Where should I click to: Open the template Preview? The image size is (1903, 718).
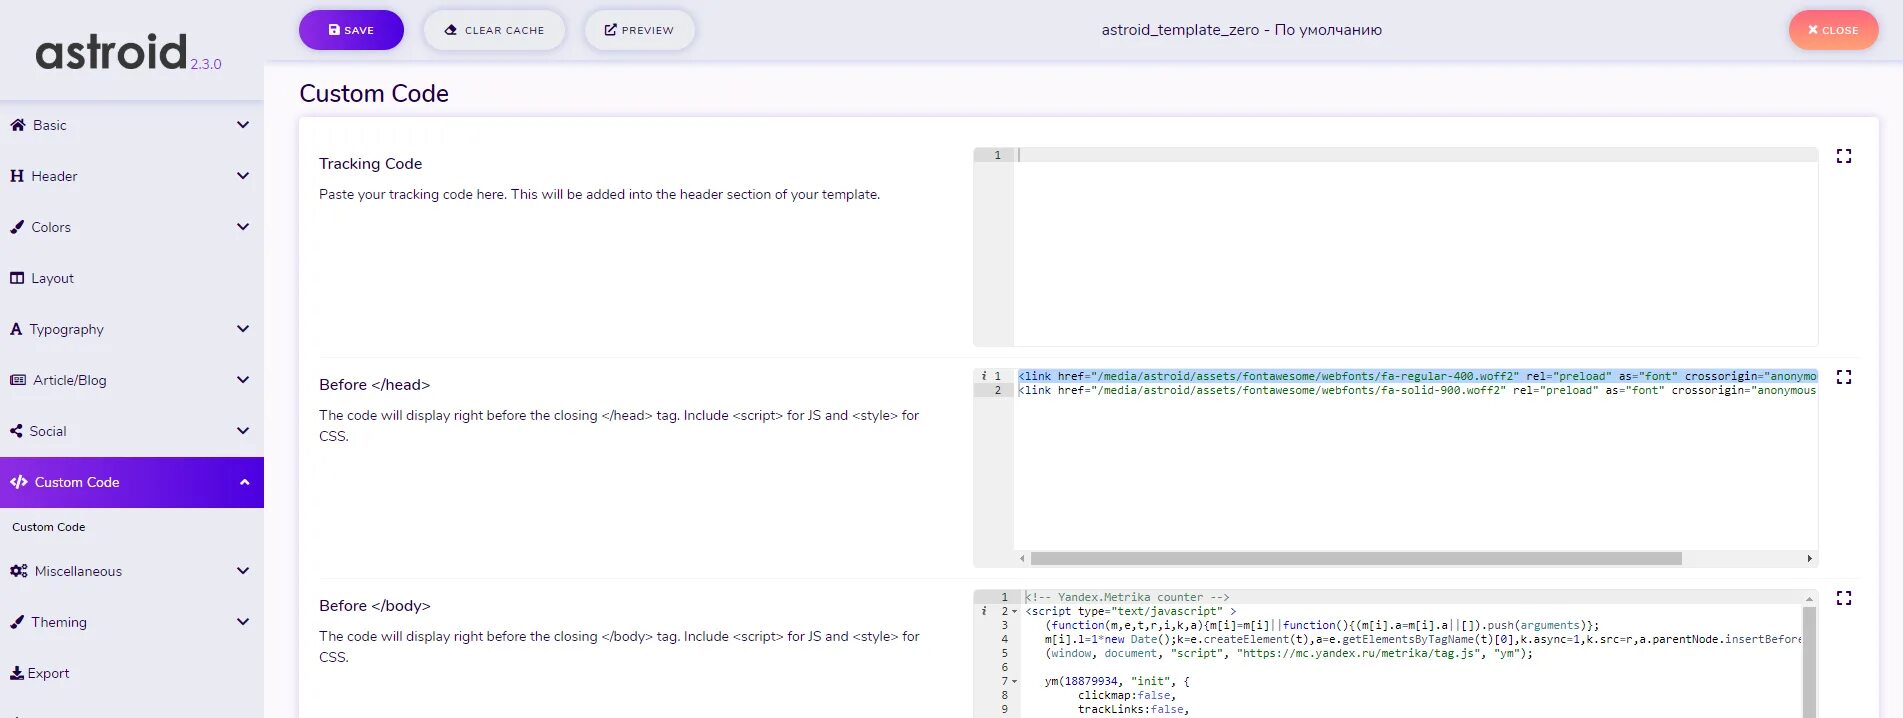tap(639, 30)
